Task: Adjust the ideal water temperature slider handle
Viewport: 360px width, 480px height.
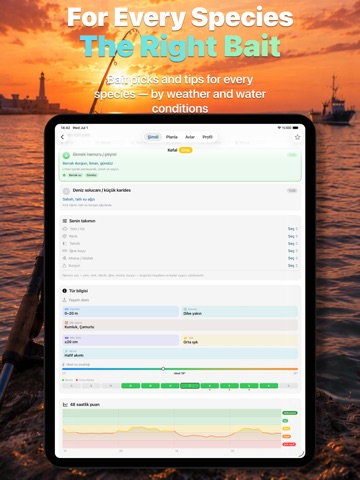Action: click(x=163, y=369)
